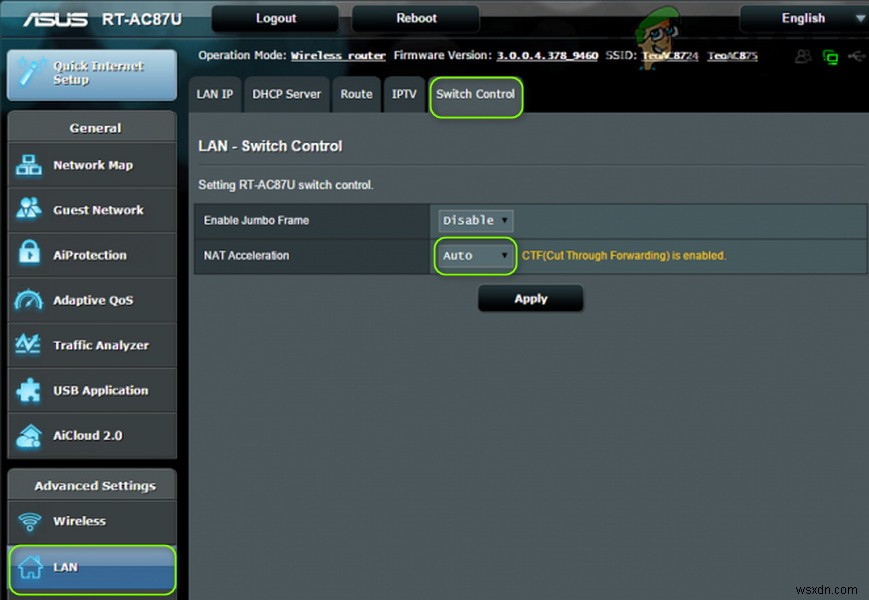This screenshot has width=869, height=600.
Task: Click the first SSID link next to SSID label
Action: coord(670,55)
